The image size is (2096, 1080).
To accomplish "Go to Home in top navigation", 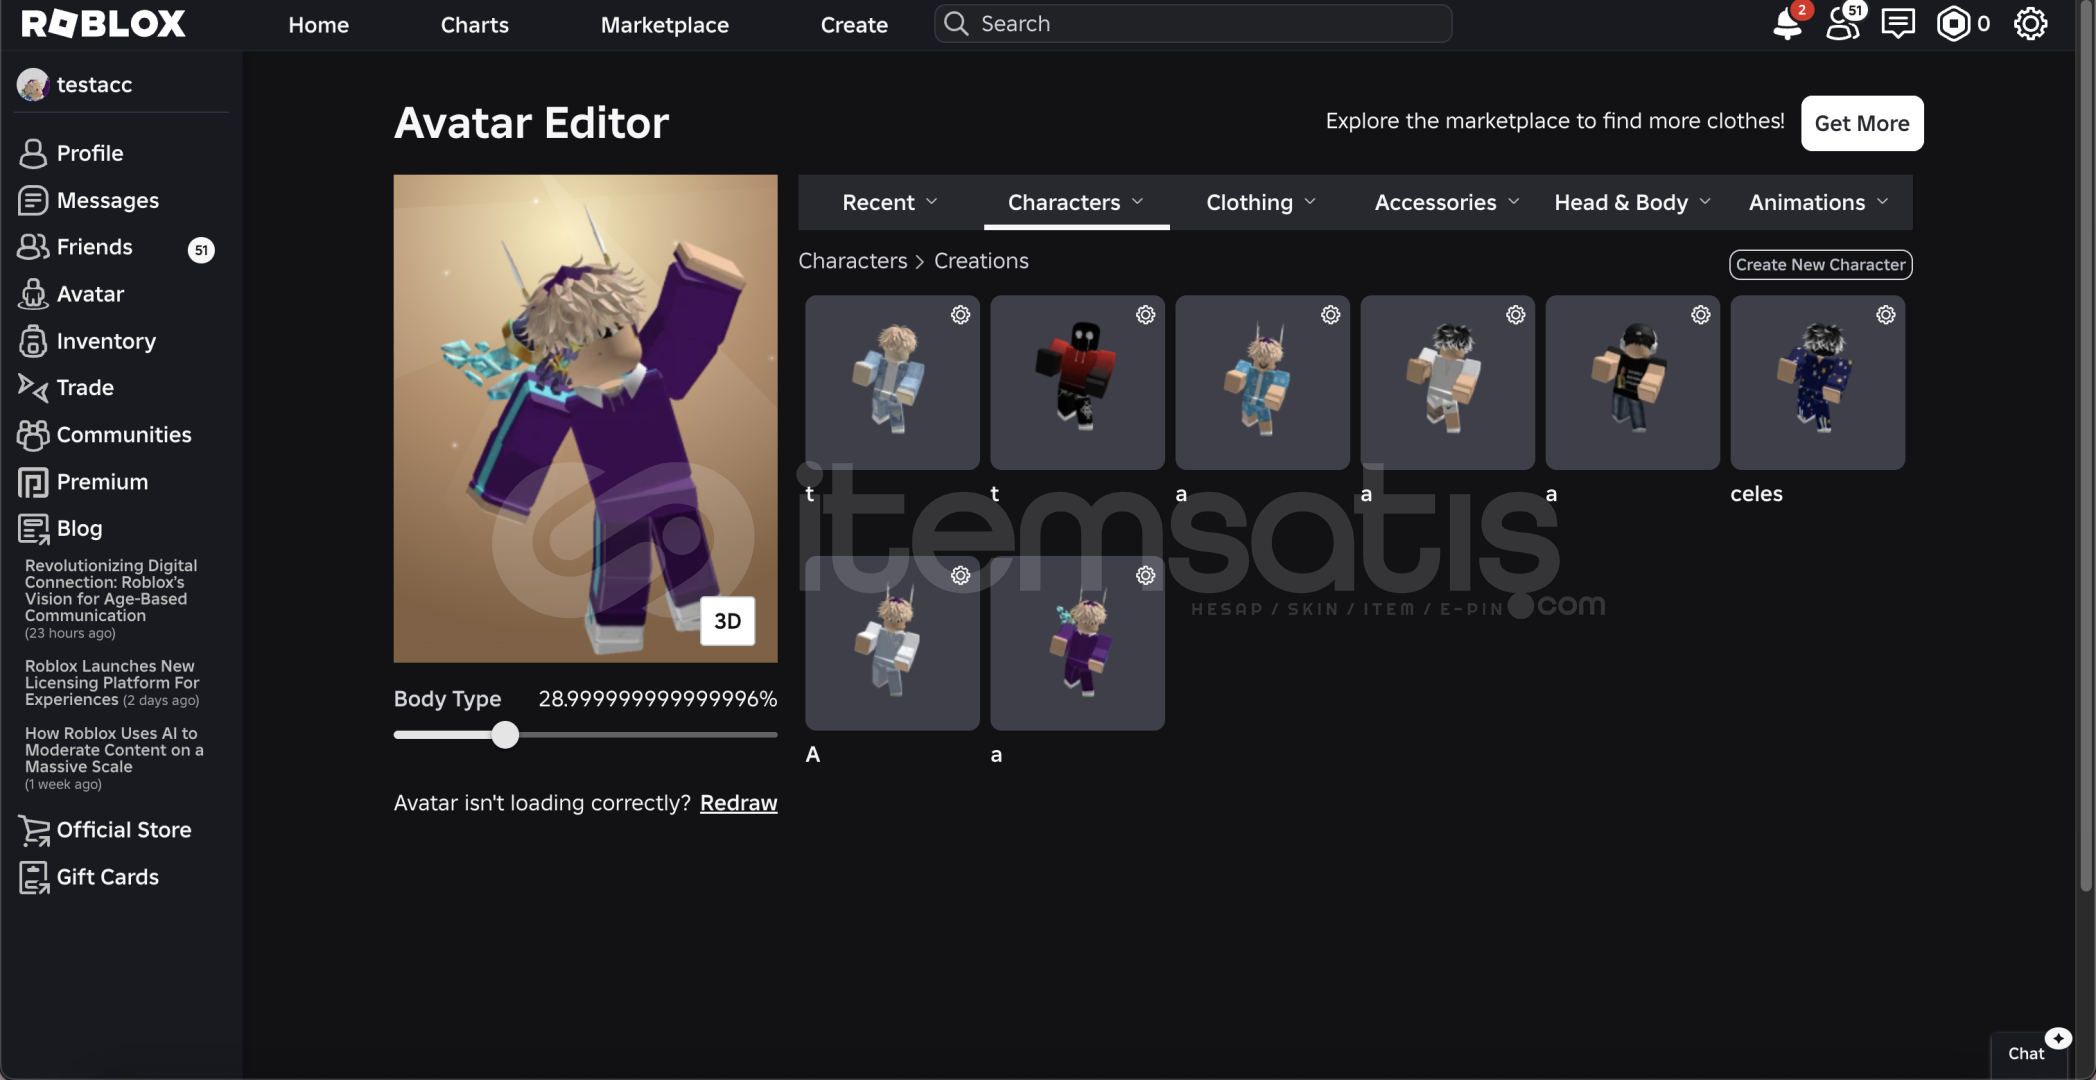I will (x=319, y=25).
